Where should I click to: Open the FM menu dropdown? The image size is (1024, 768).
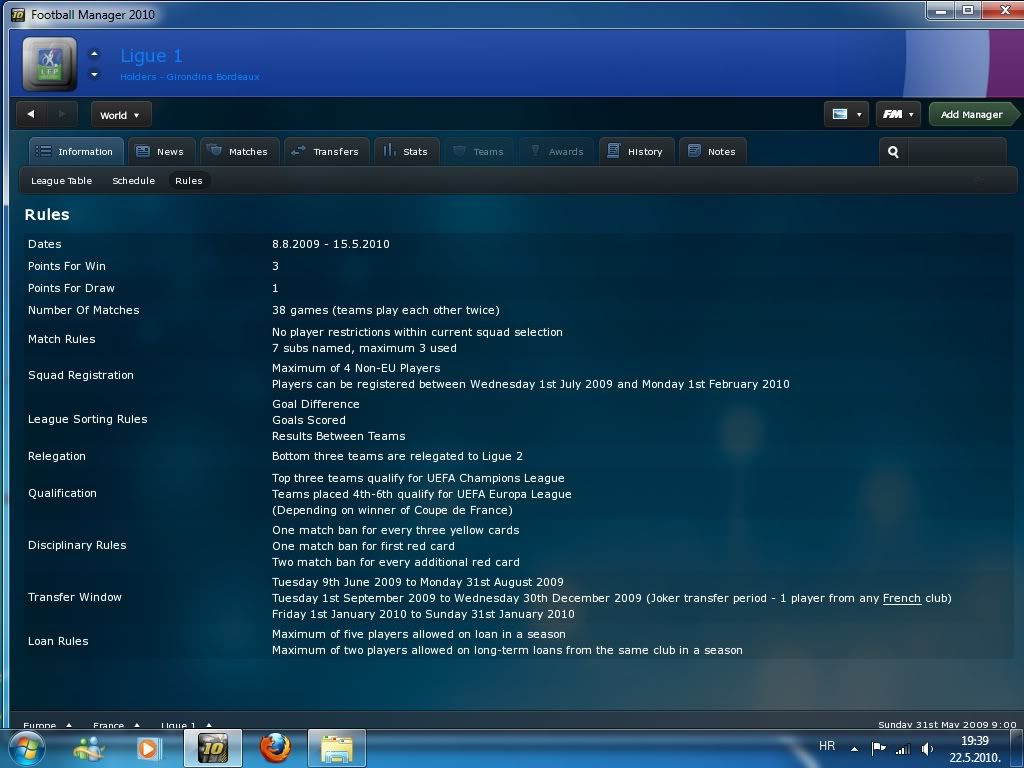pyautogui.click(x=897, y=115)
